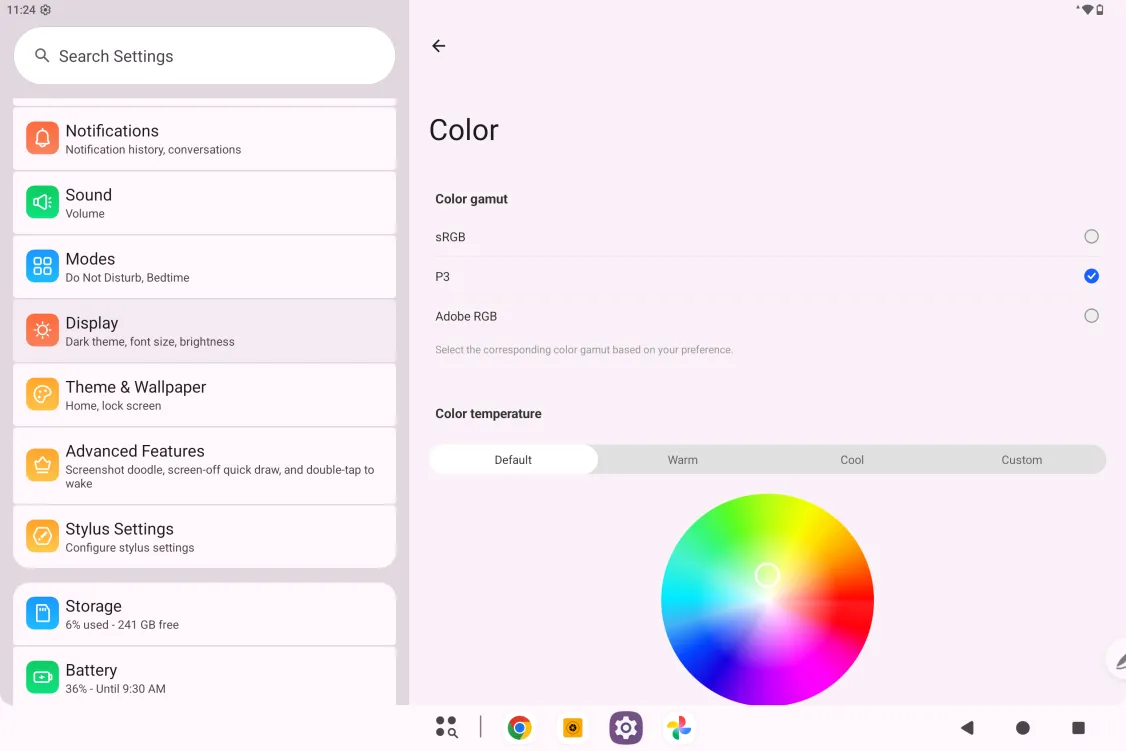Click the color wheel selector handle
The height and width of the screenshot is (751, 1126).
[x=767, y=574]
